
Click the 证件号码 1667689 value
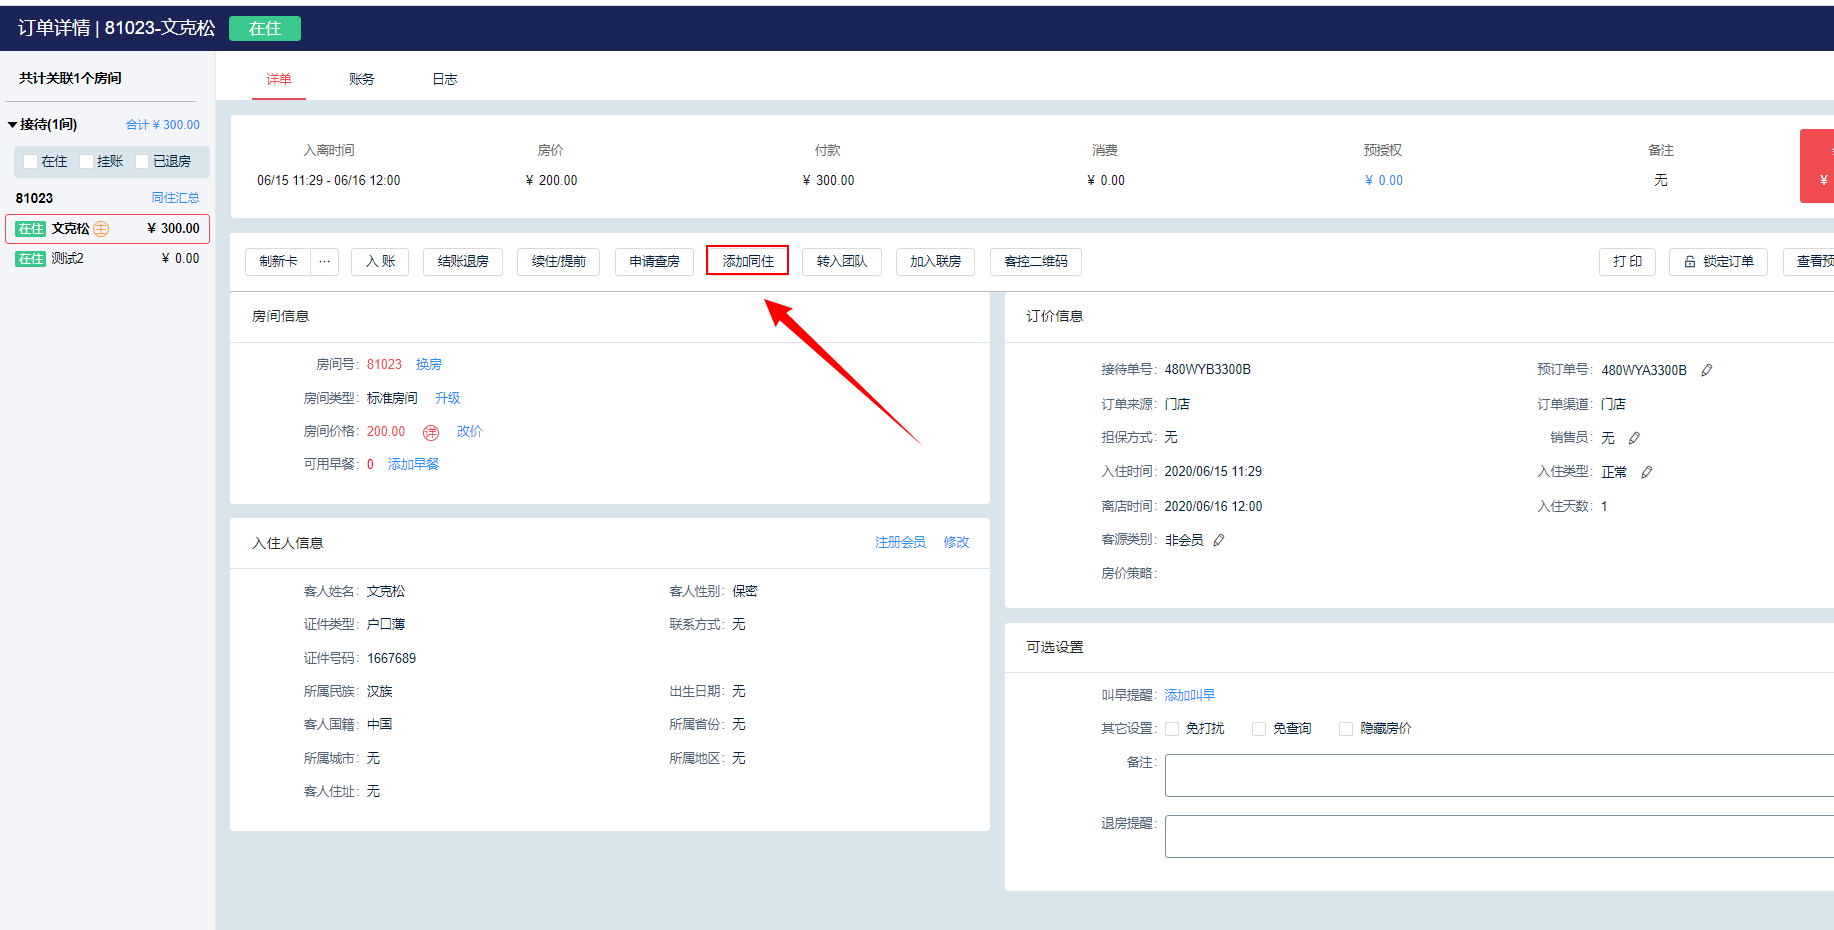pyautogui.click(x=391, y=659)
